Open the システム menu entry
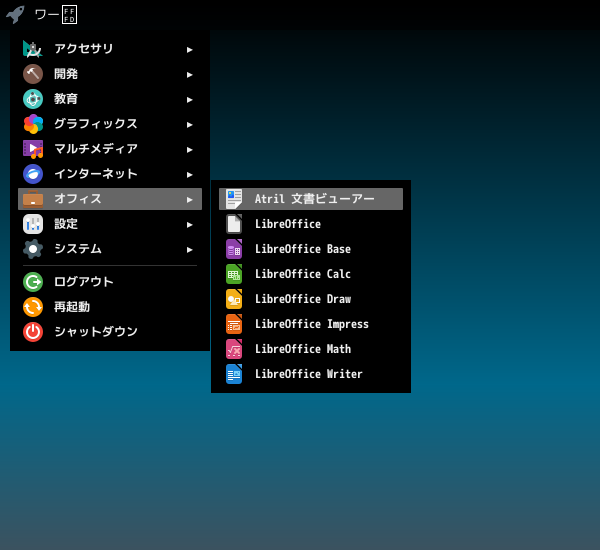 click(110, 249)
